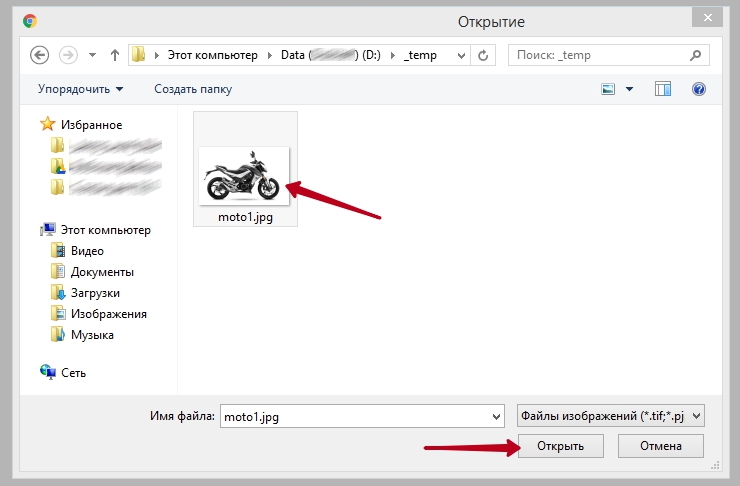The width and height of the screenshot is (740, 486).
Task: Click the Поиск: _temp search field
Action: click(610, 55)
